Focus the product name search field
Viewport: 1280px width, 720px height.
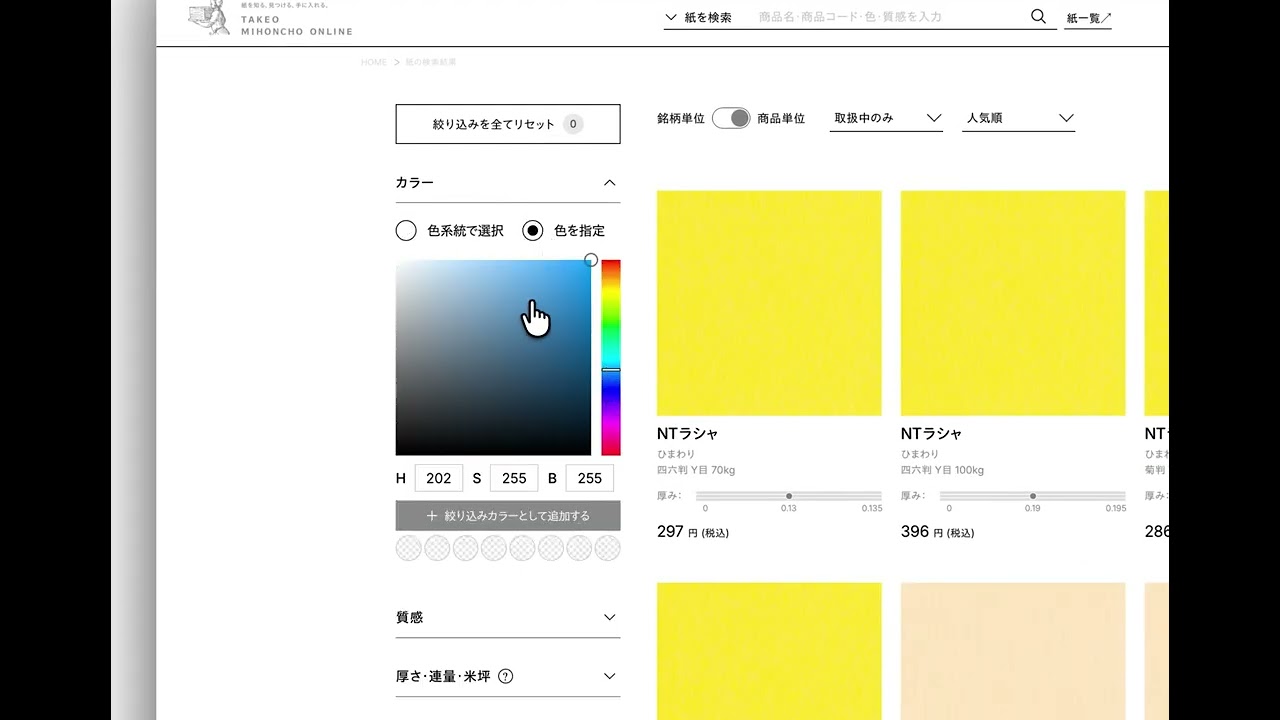click(890, 17)
